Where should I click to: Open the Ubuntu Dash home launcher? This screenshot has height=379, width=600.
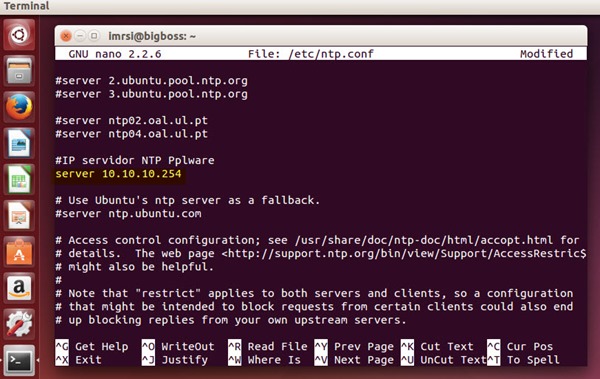(x=19, y=35)
